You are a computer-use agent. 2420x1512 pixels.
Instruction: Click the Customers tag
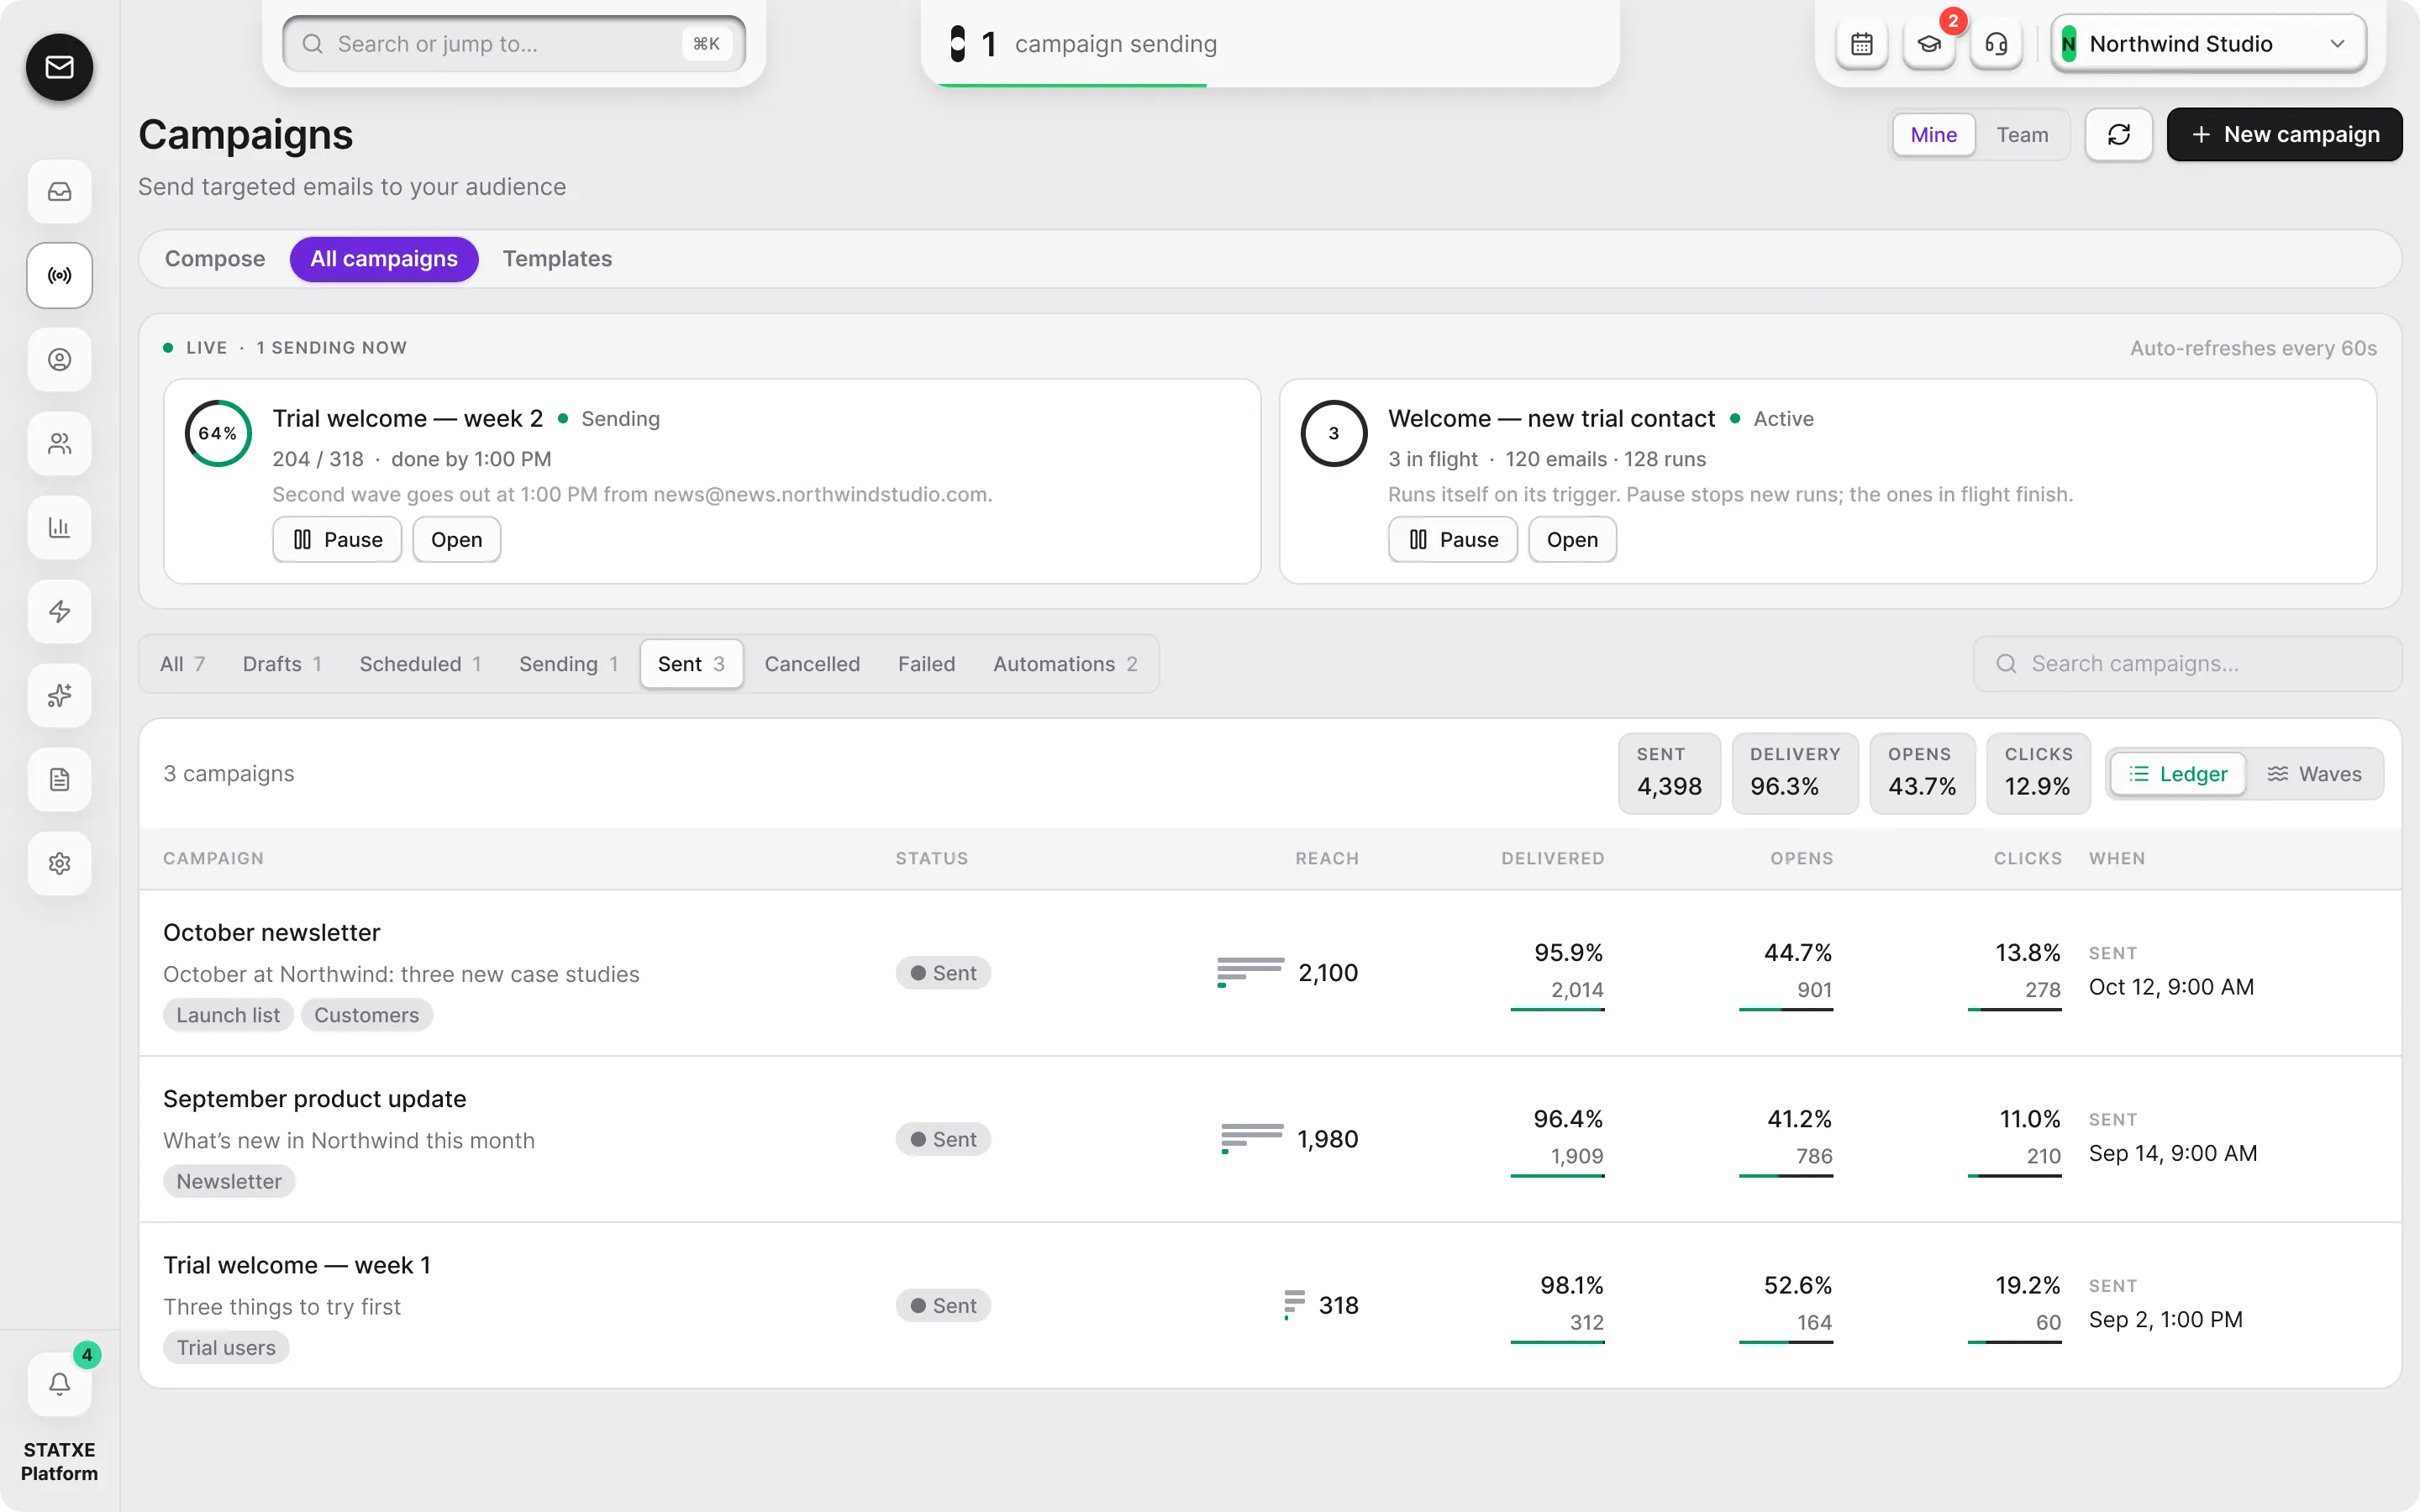[x=367, y=1015]
